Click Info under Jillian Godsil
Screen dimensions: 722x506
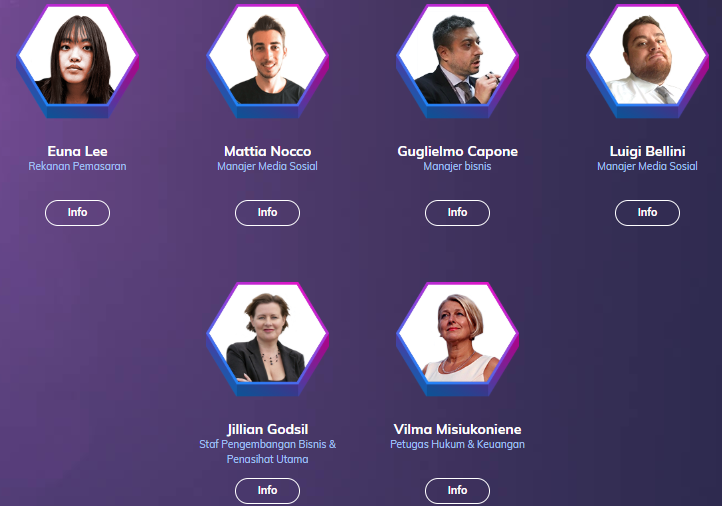pyautogui.click(x=268, y=491)
